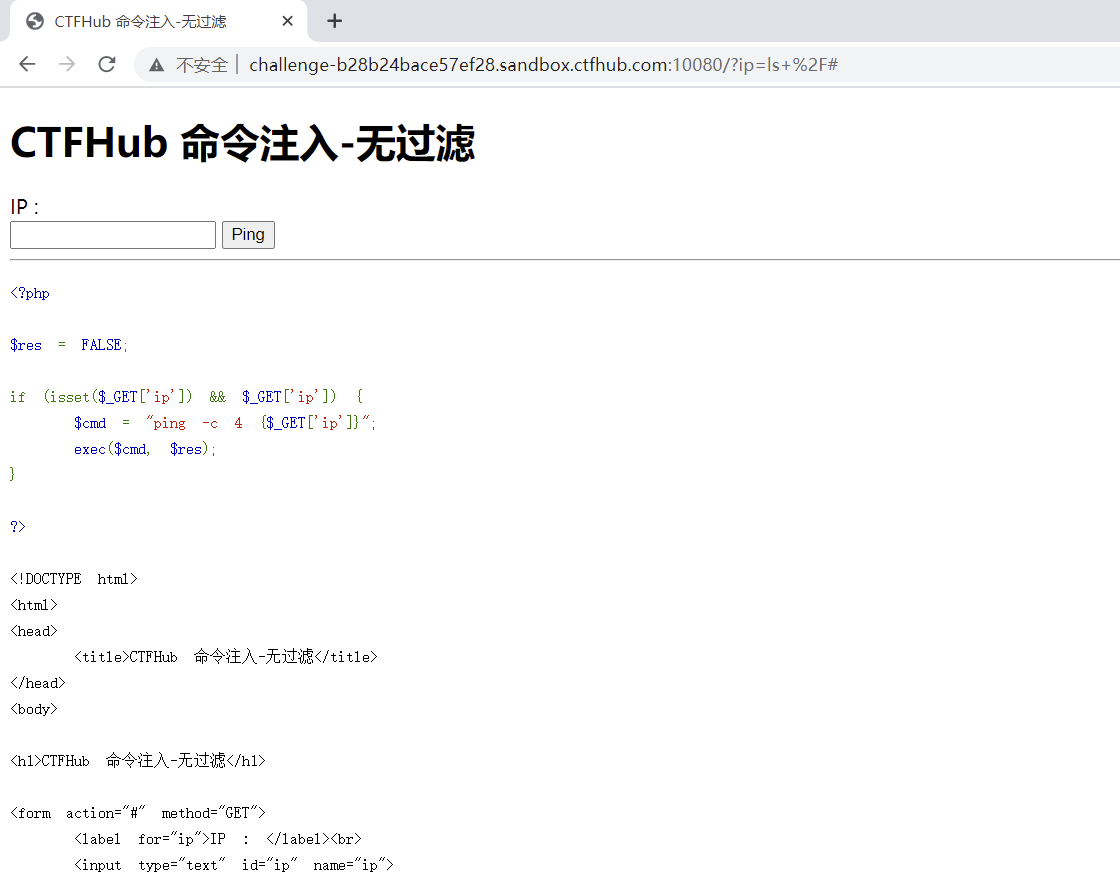
Task: Click the browser forward arrow
Action: point(67,65)
